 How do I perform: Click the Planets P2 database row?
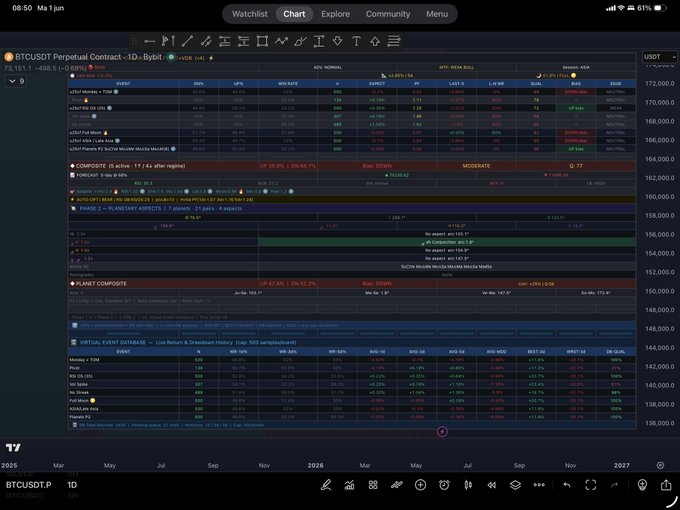tap(352, 417)
